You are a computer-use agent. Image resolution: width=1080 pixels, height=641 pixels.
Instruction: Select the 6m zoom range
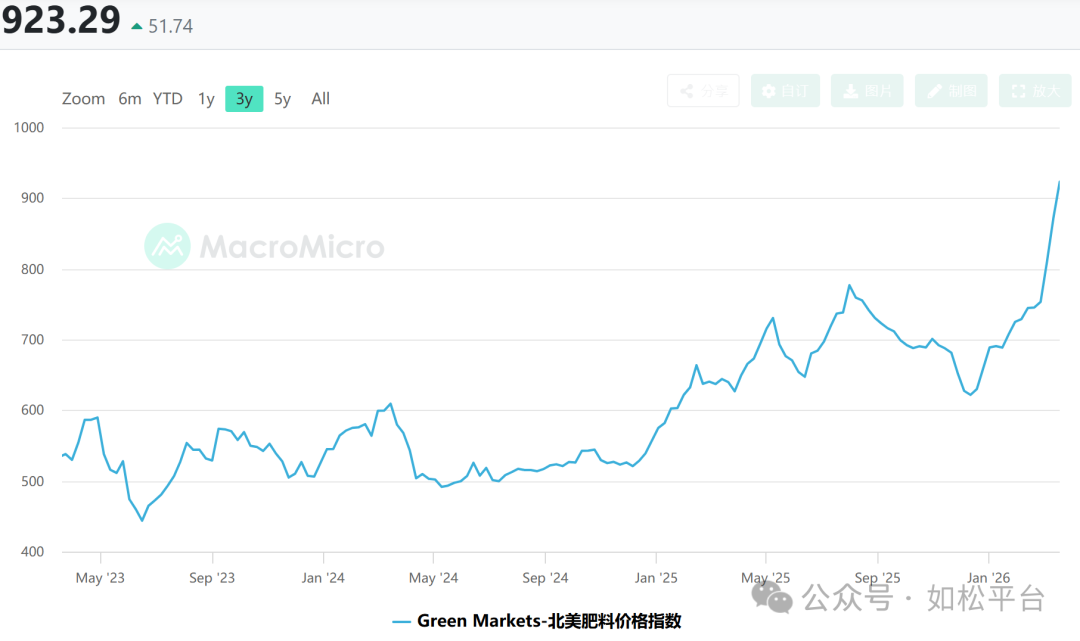coord(130,99)
